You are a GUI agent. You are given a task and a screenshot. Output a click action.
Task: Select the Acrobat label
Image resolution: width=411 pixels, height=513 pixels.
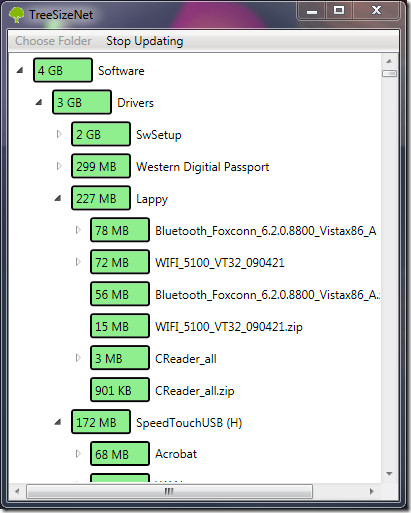click(176, 454)
